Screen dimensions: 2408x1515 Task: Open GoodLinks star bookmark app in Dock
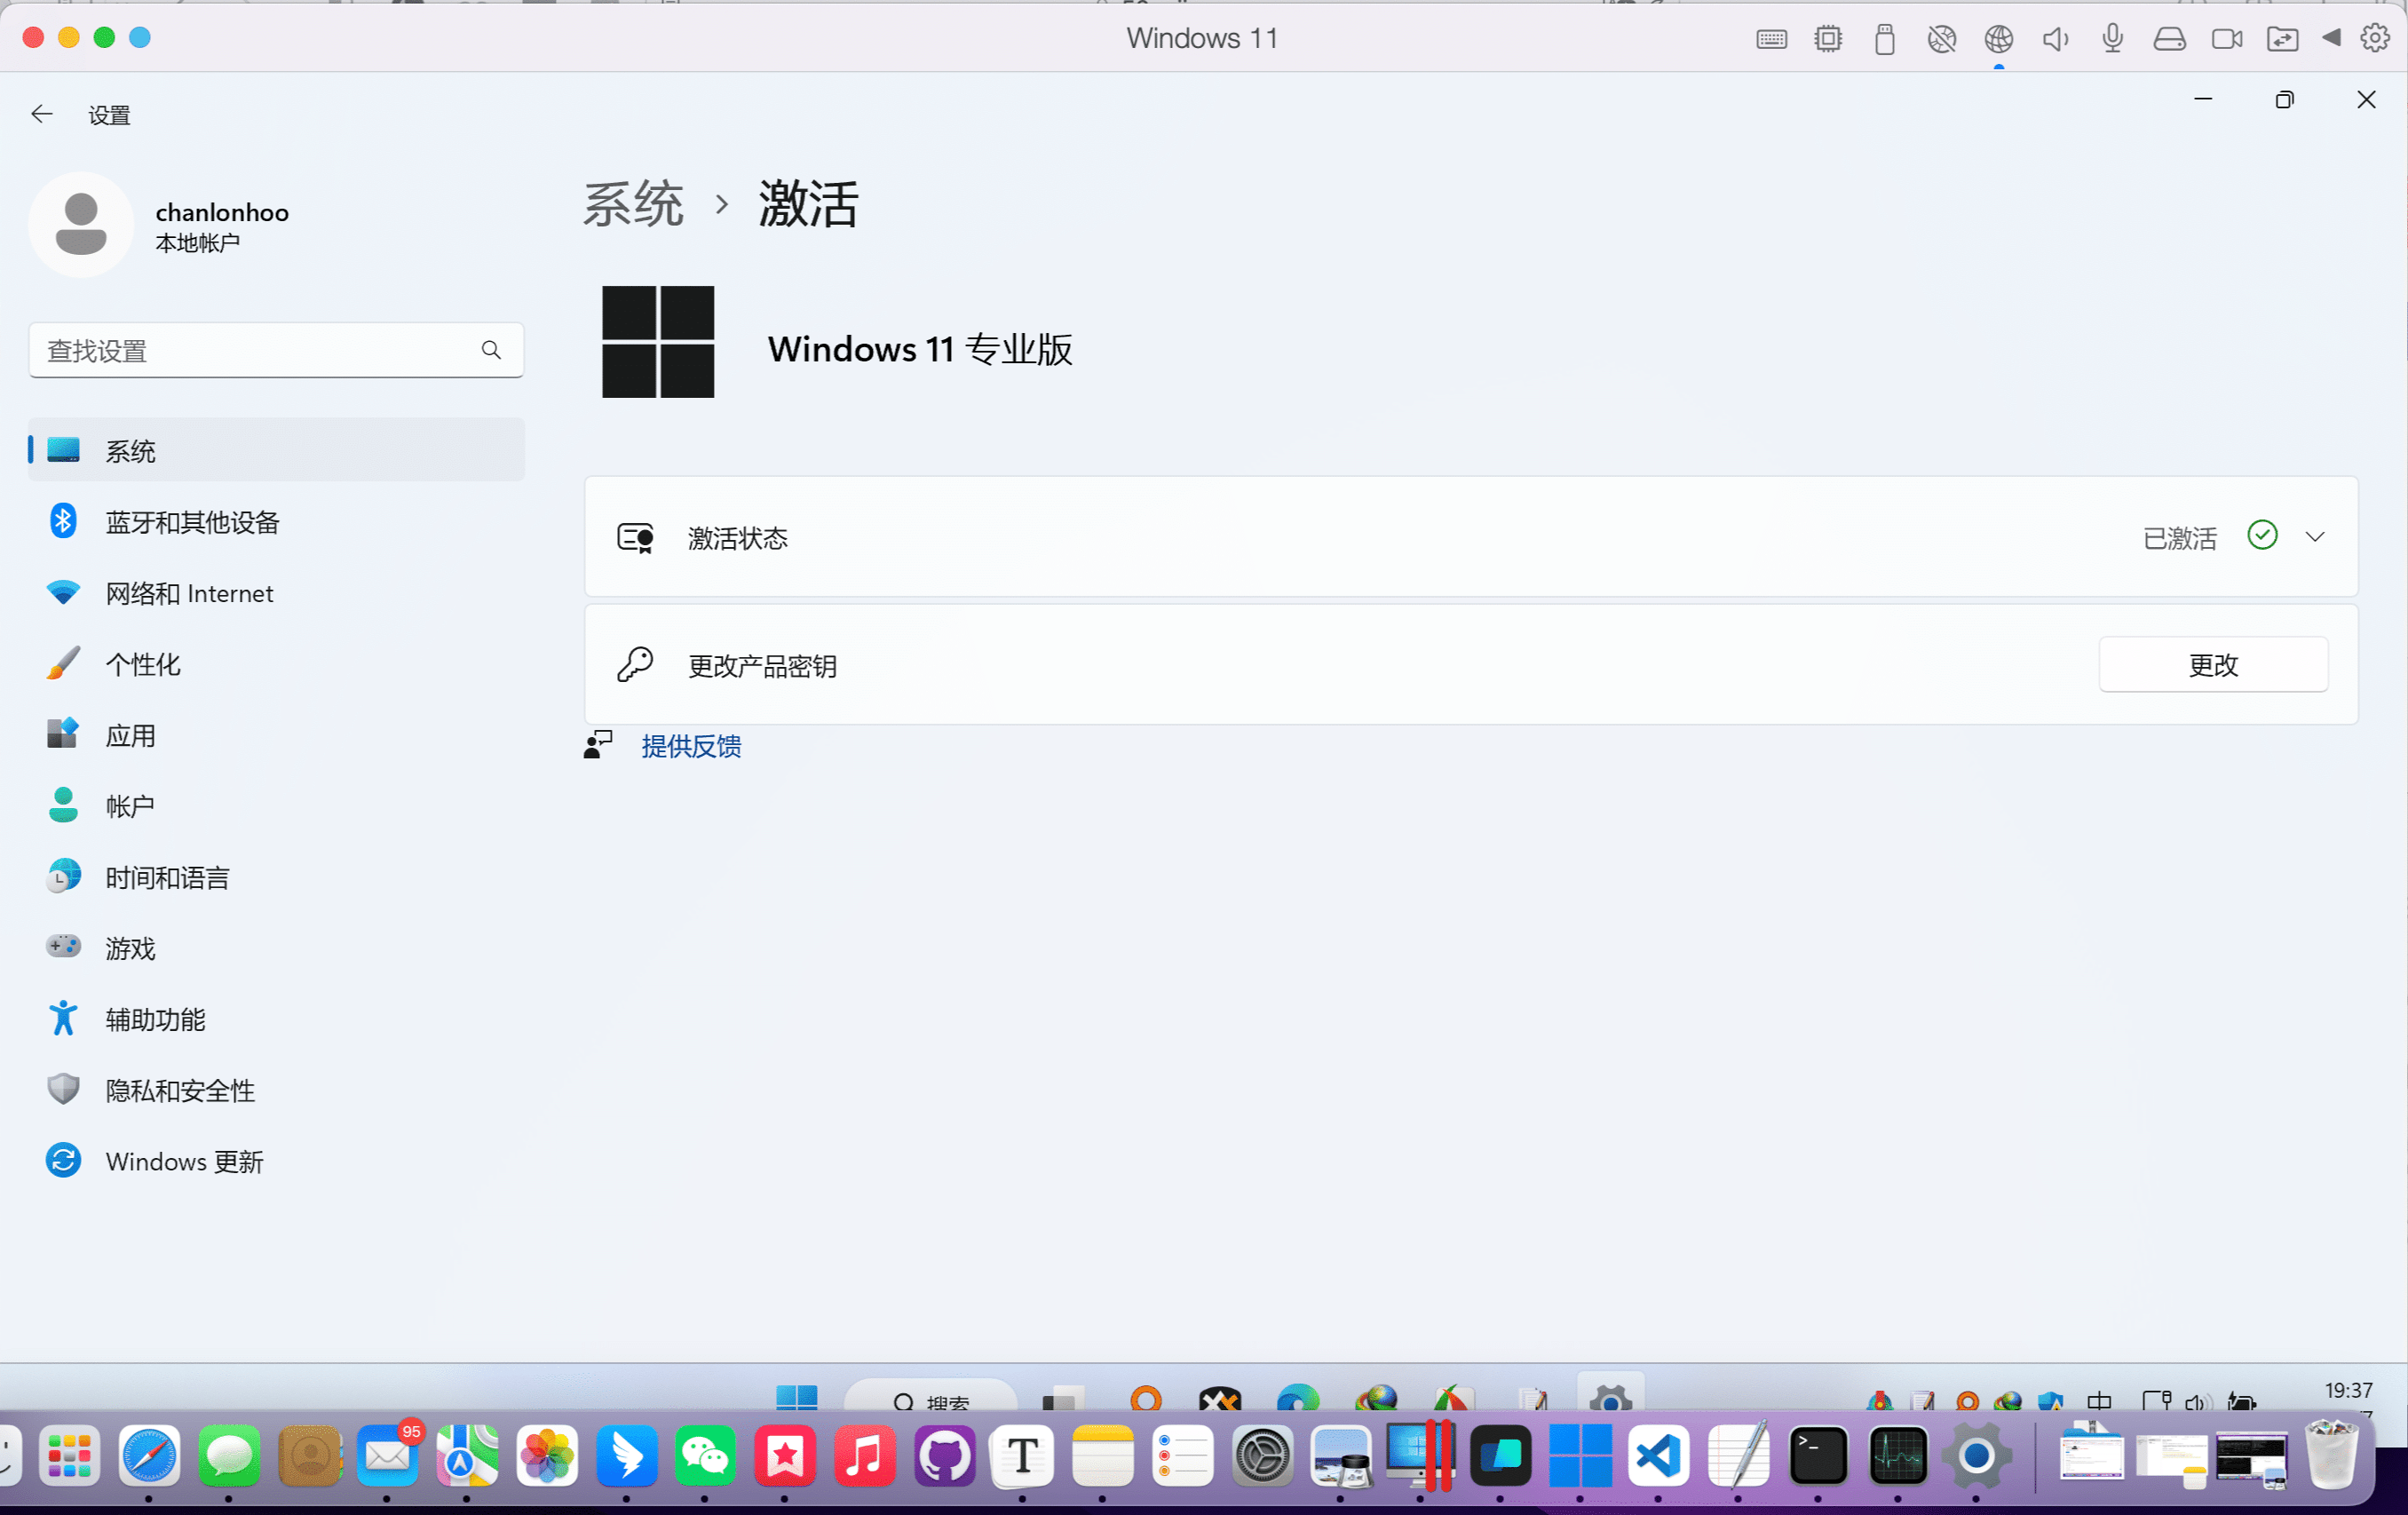(x=785, y=1455)
